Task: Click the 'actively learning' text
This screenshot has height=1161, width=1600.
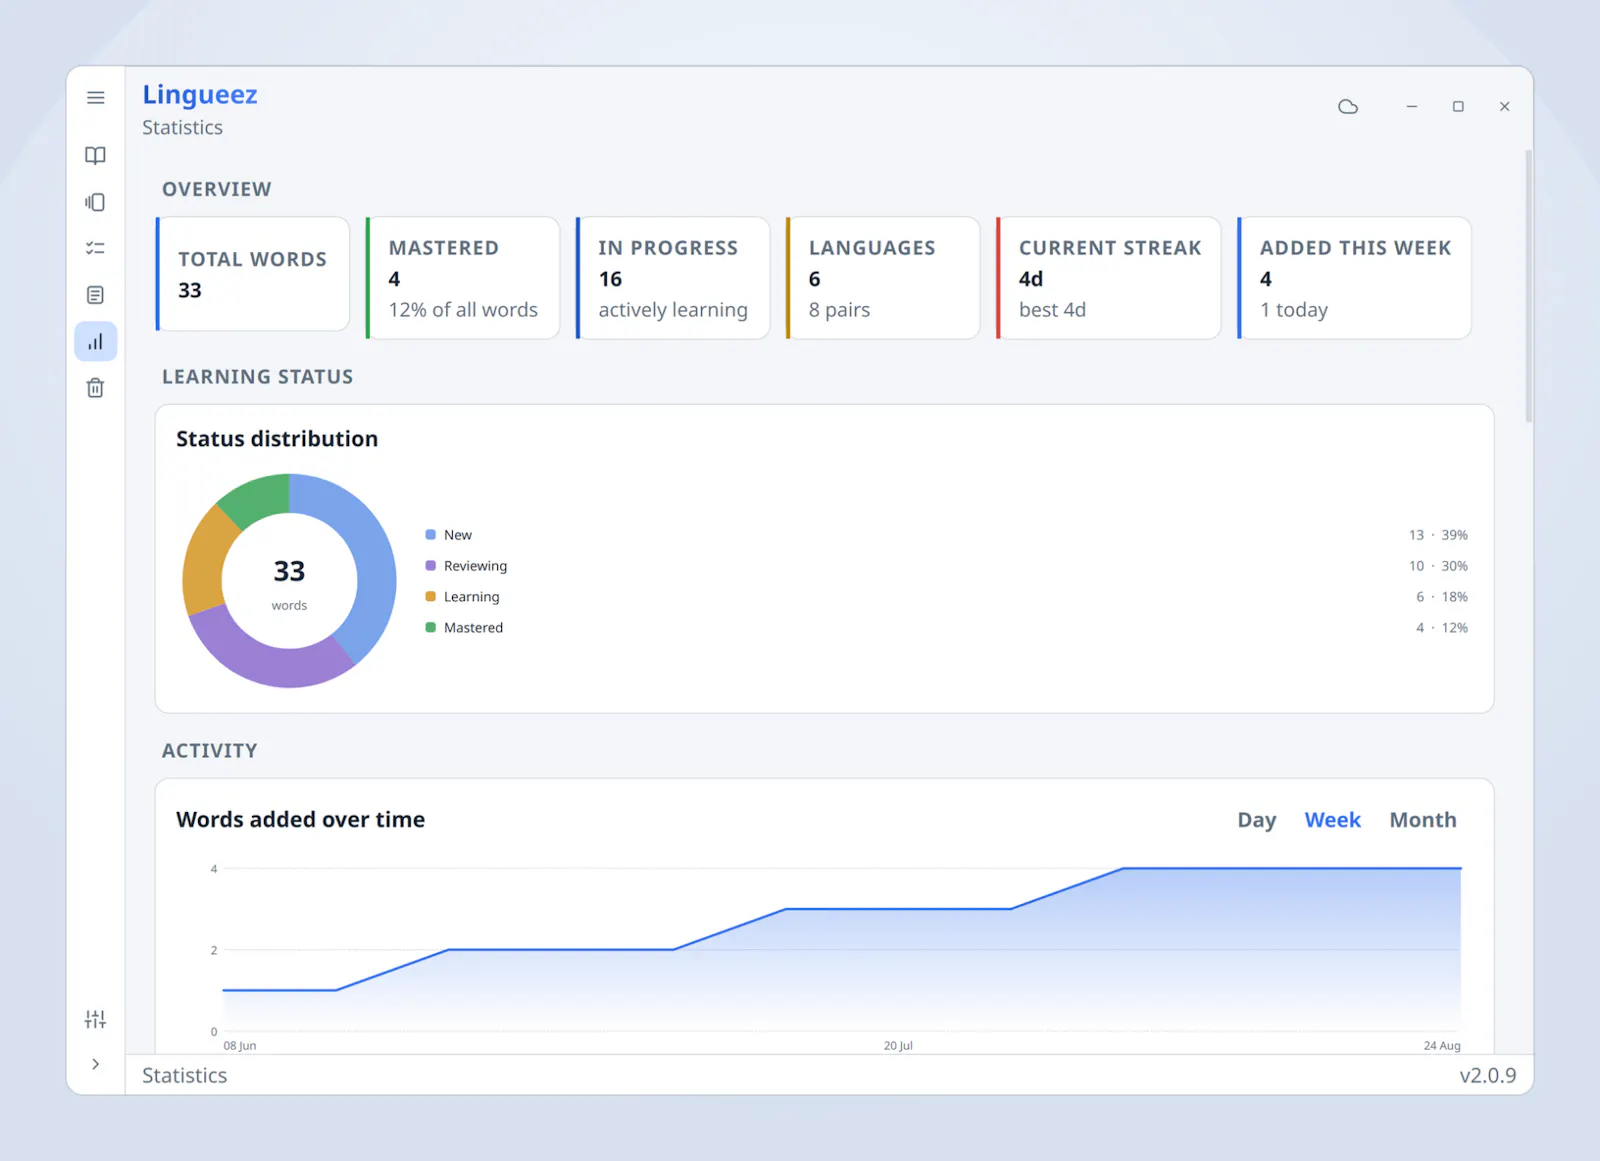Action: point(673,310)
